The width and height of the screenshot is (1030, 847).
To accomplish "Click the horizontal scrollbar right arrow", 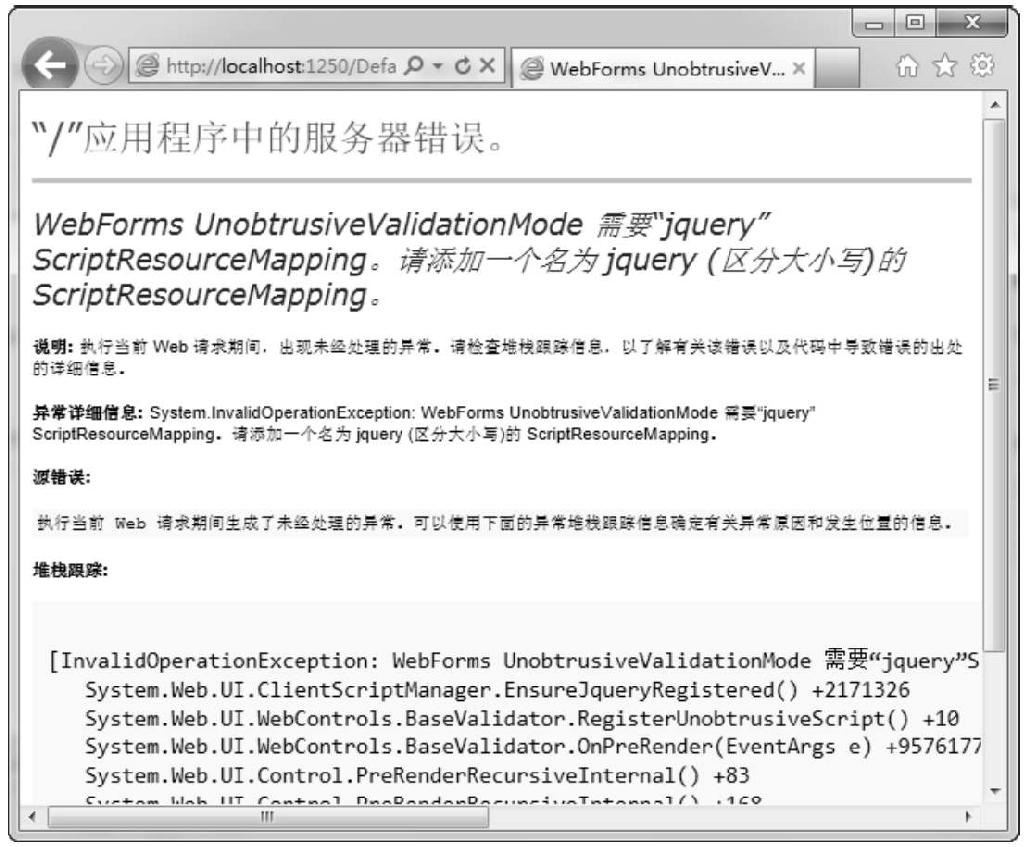I will point(968,817).
